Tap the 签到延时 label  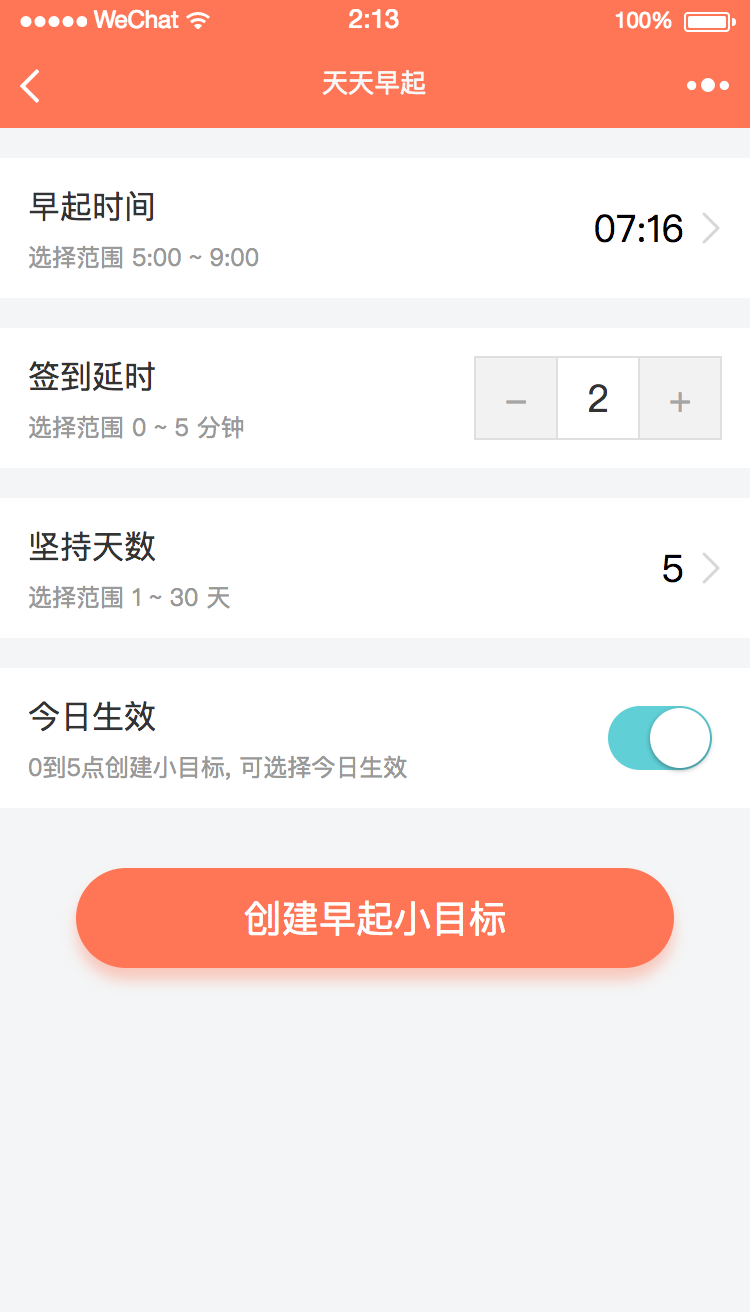(x=92, y=378)
